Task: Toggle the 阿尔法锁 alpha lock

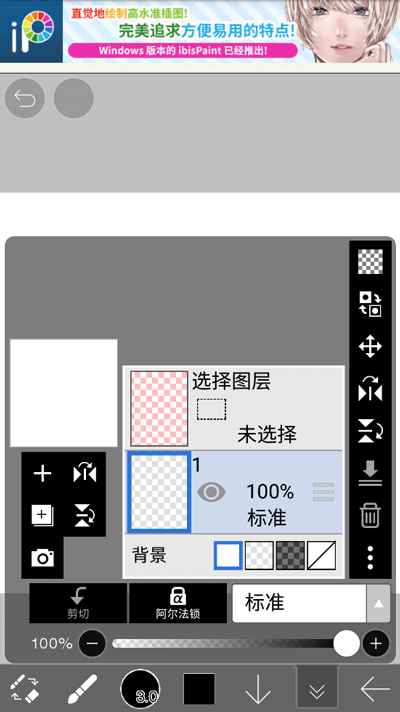Action: [x=178, y=603]
